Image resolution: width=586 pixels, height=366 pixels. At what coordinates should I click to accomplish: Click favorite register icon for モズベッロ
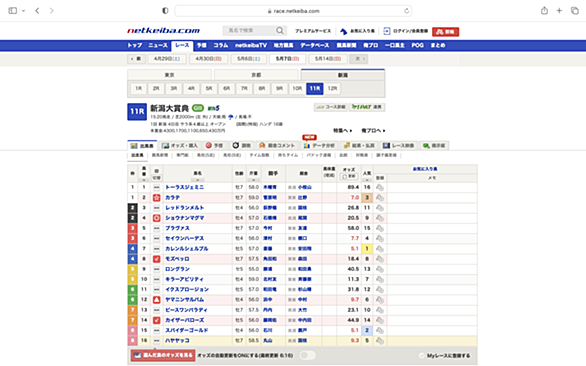[x=380, y=259]
